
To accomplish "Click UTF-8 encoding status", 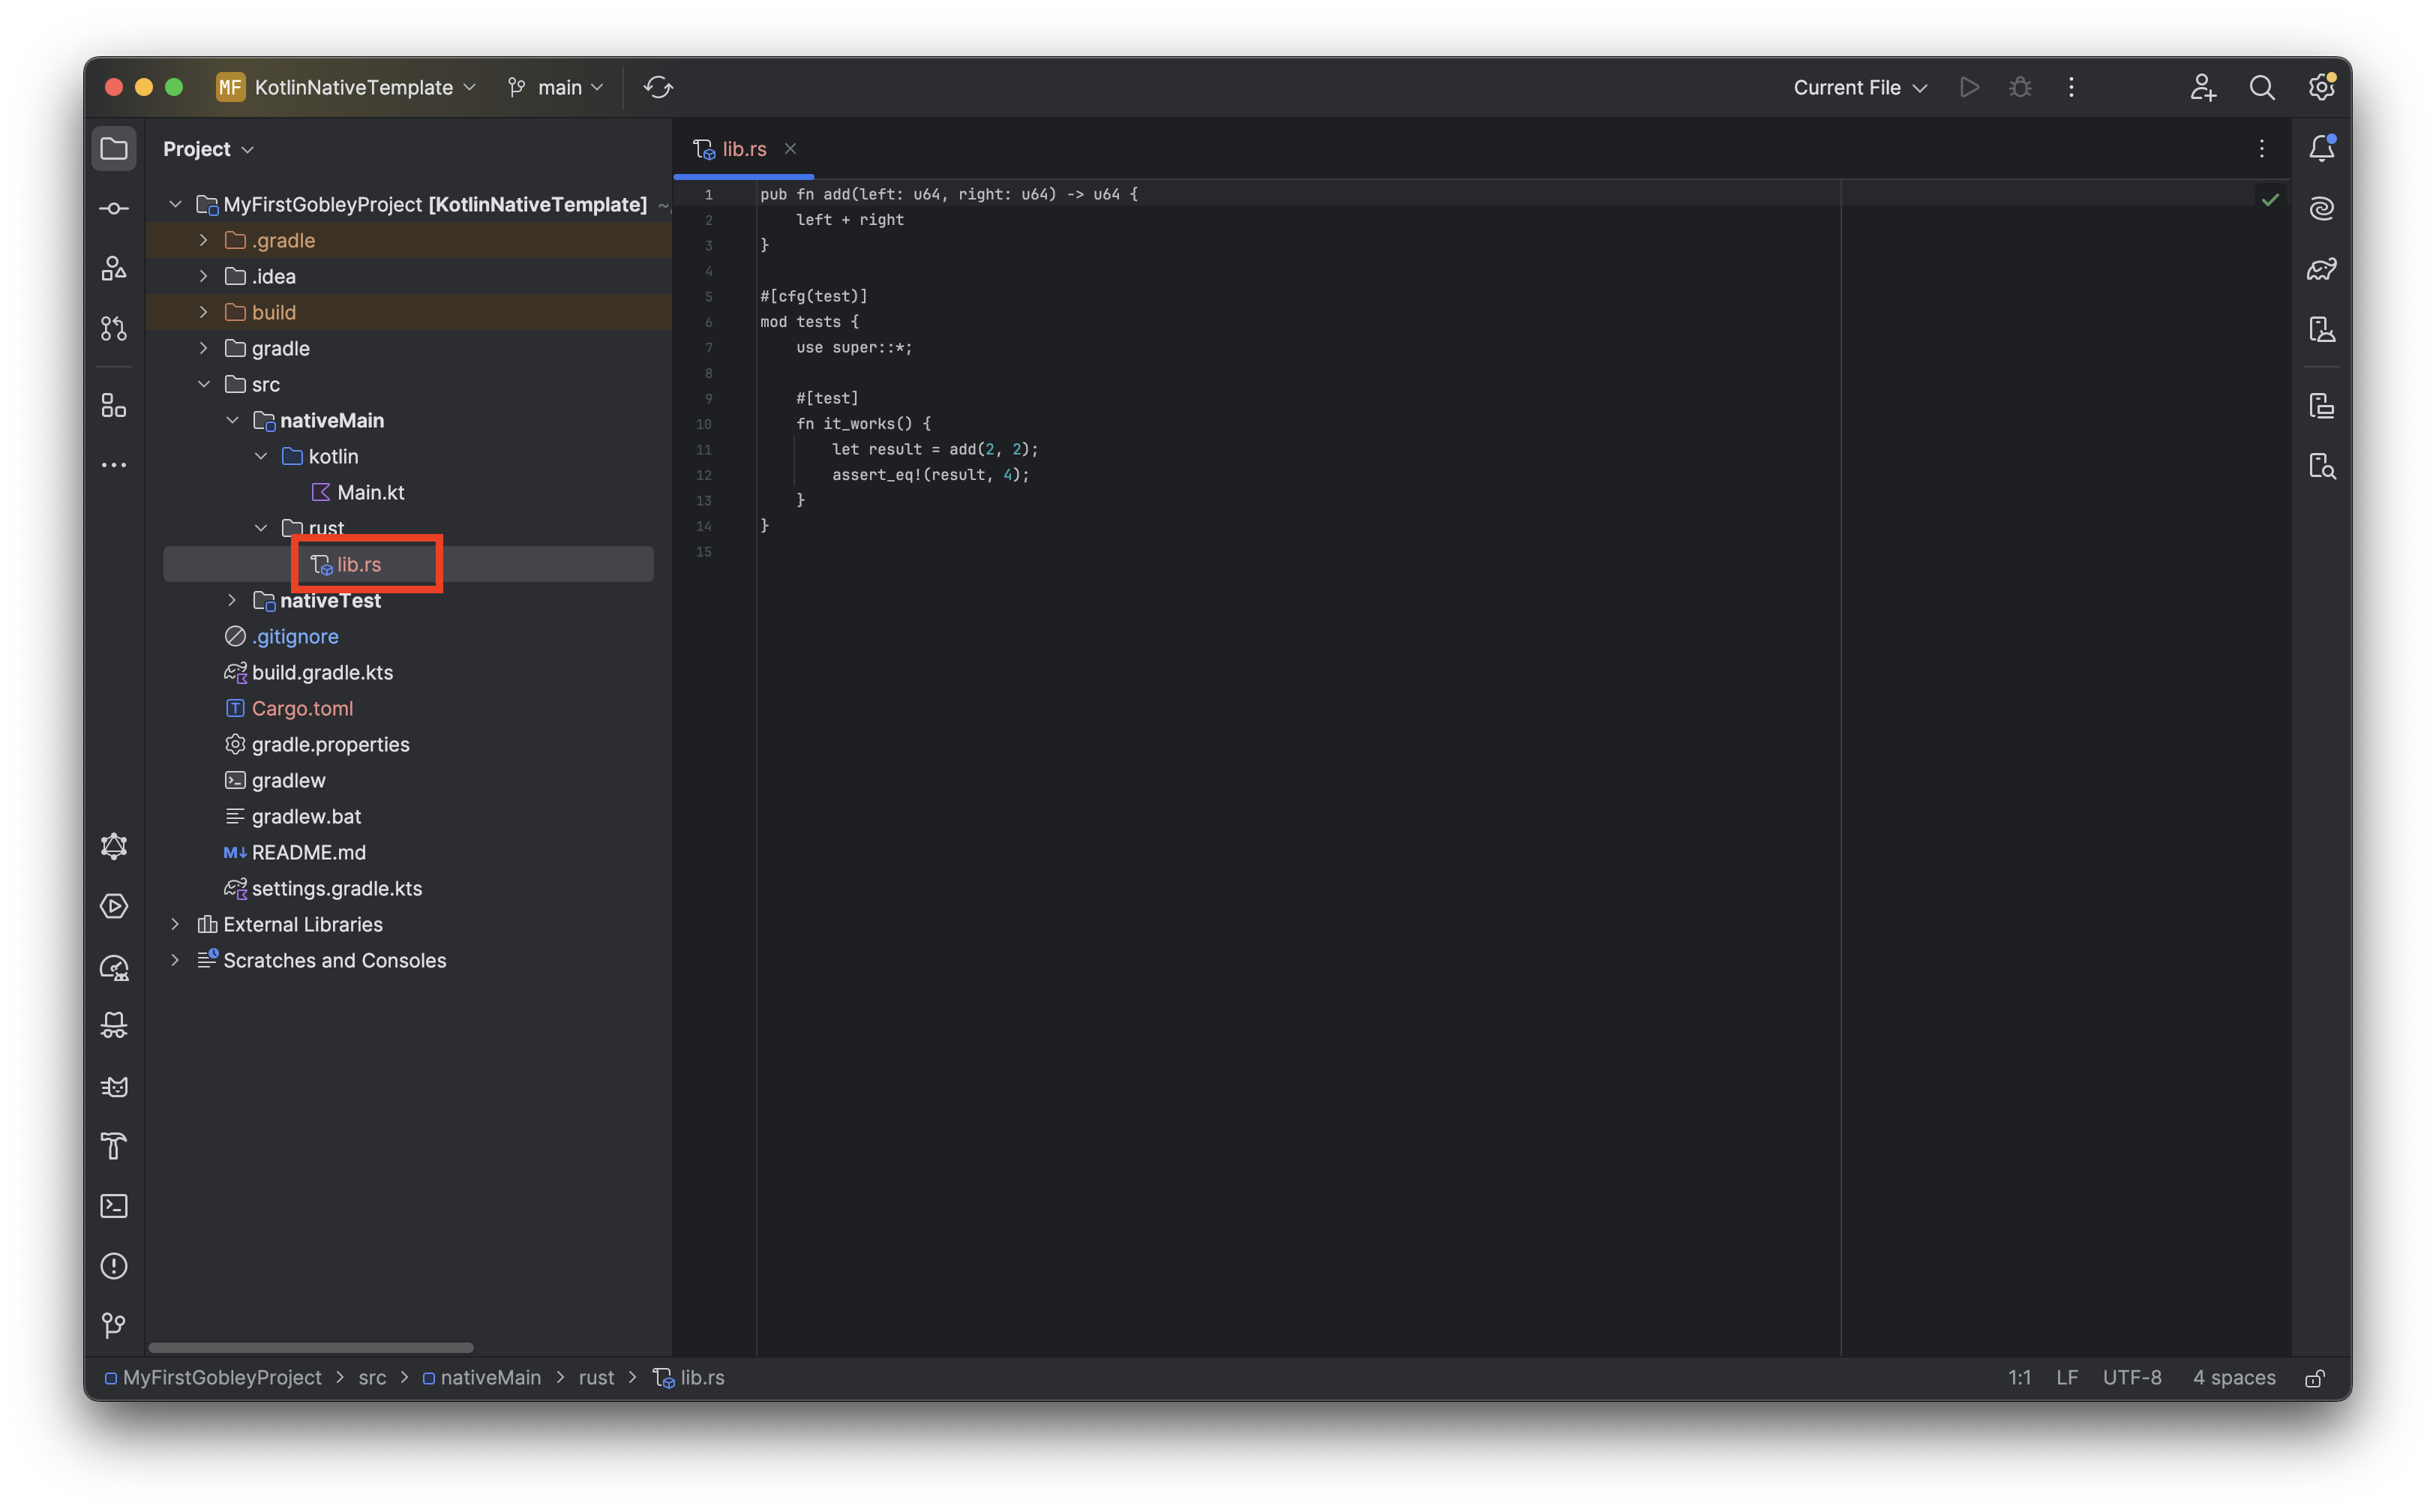I will (x=2132, y=1378).
